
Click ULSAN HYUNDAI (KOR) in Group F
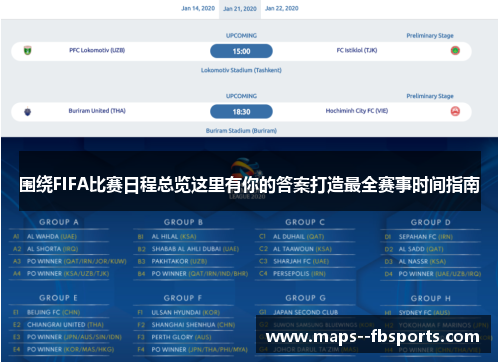(x=186, y=313)
